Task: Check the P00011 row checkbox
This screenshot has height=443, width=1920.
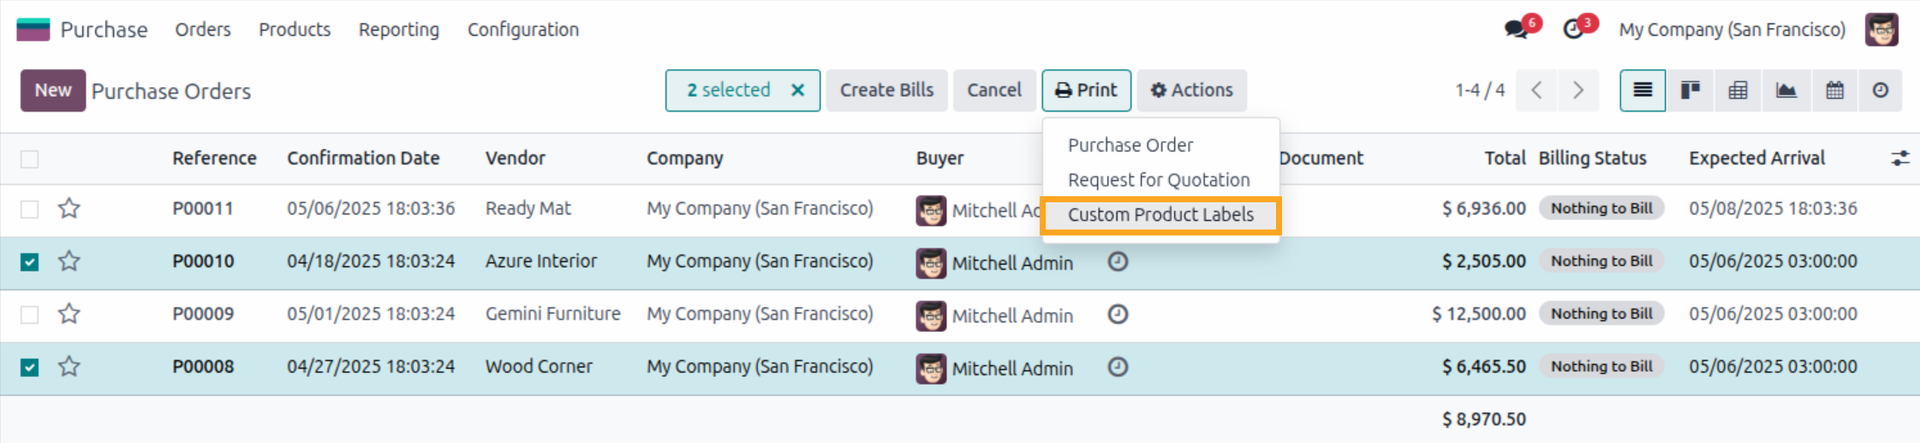Action: coord(30,209)
